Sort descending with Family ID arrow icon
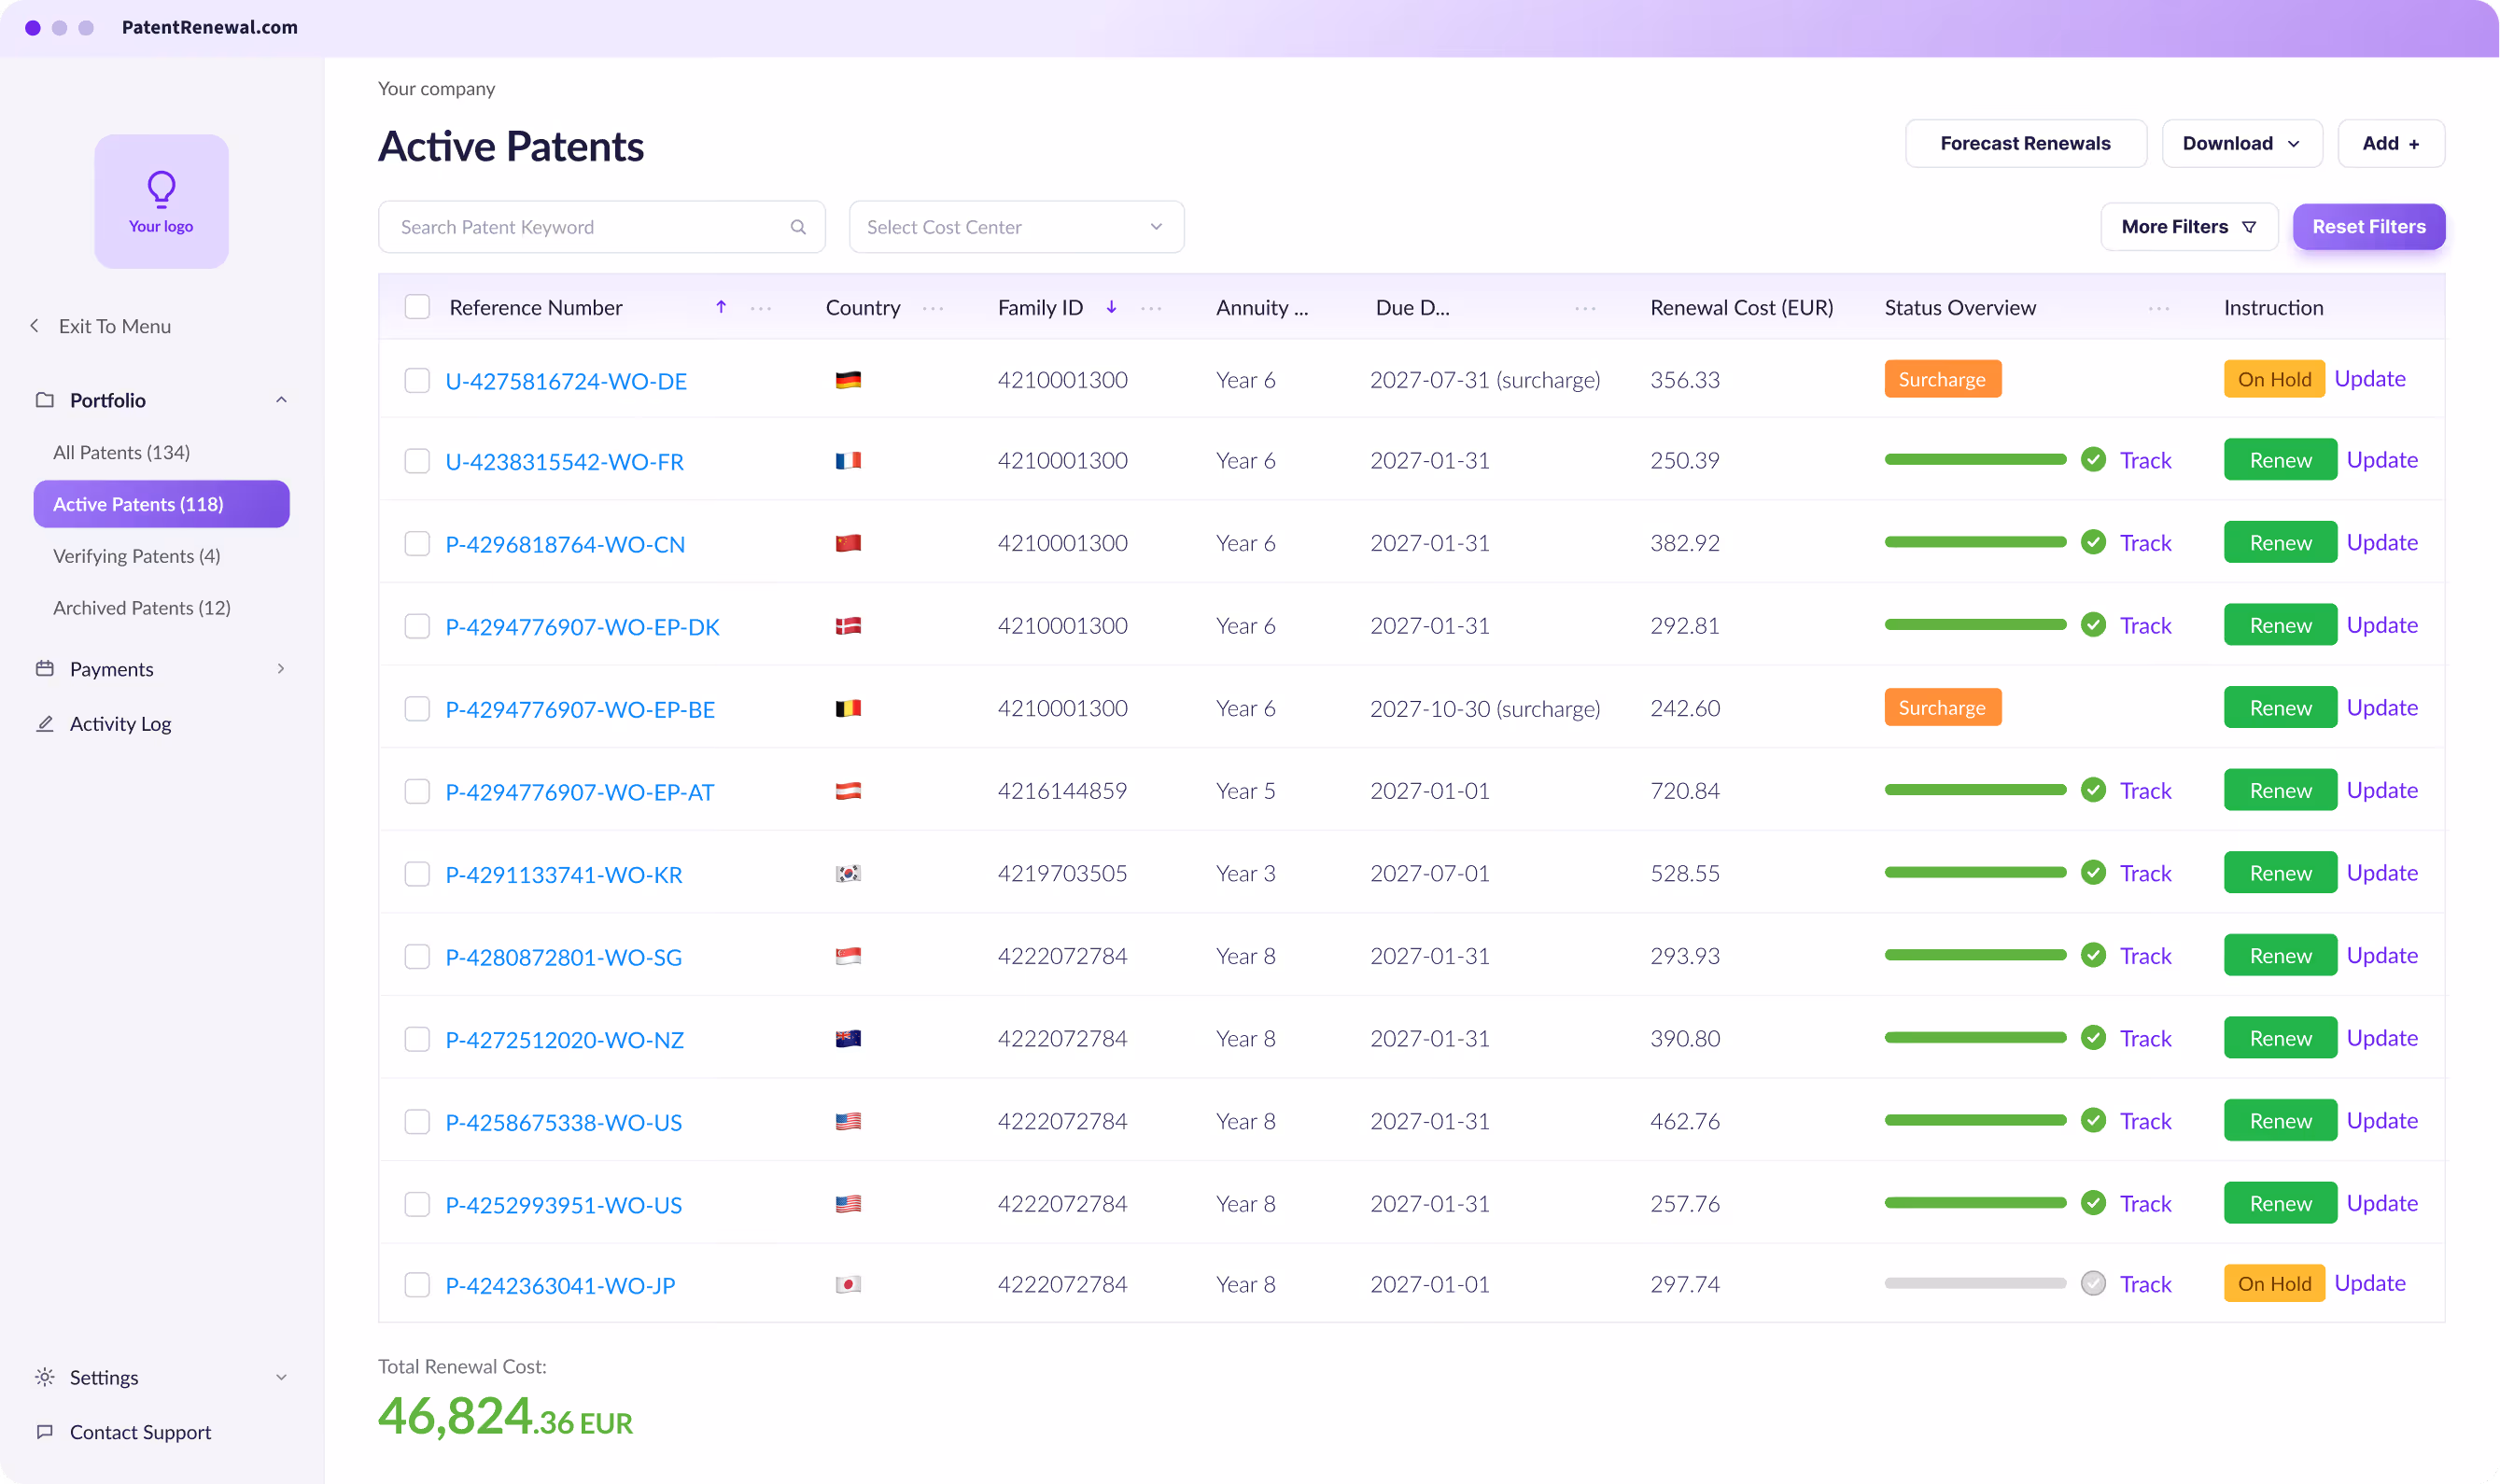 tap(1111, 307)
